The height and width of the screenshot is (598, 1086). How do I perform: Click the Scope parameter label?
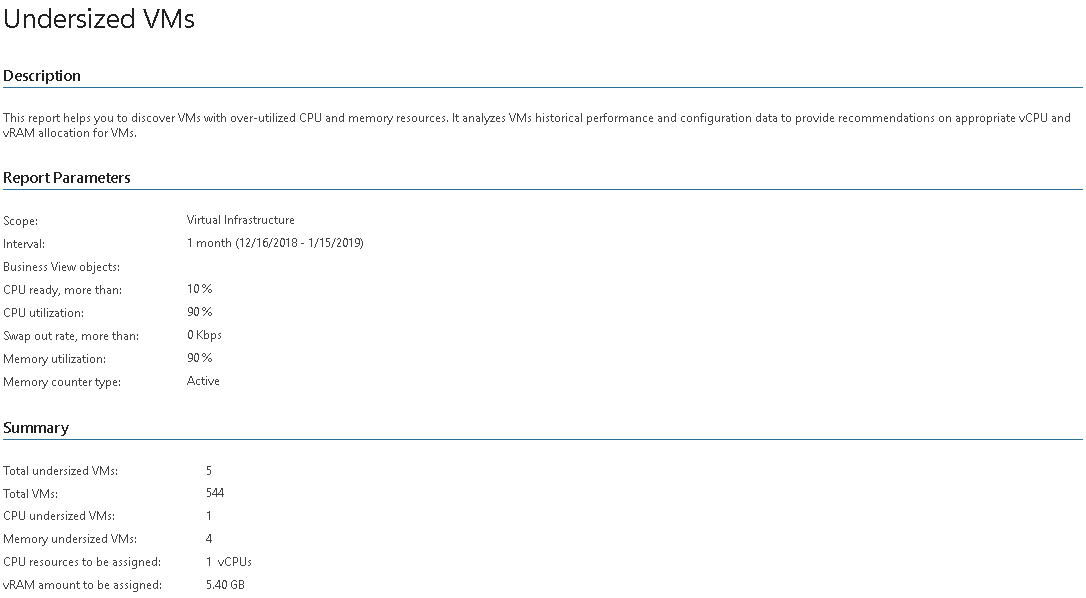(21, 221)
